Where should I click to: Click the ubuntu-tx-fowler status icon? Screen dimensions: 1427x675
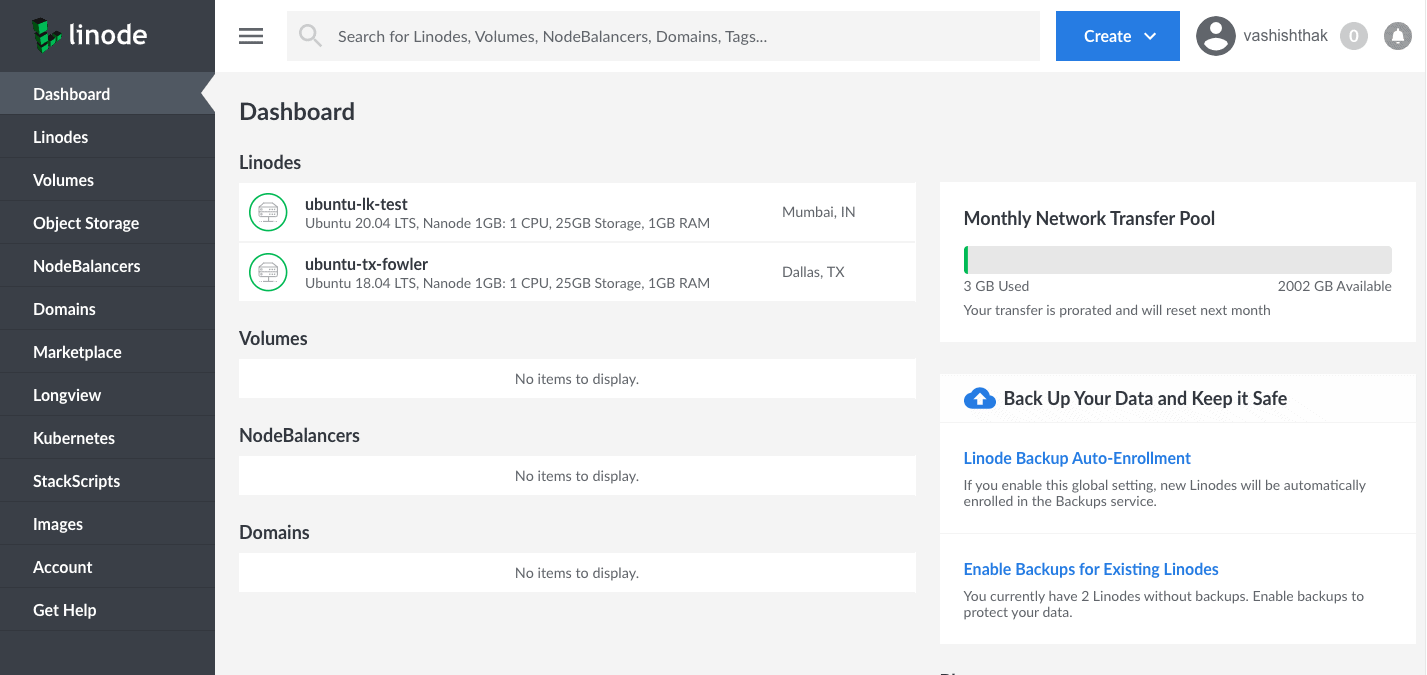pos(268,272)
